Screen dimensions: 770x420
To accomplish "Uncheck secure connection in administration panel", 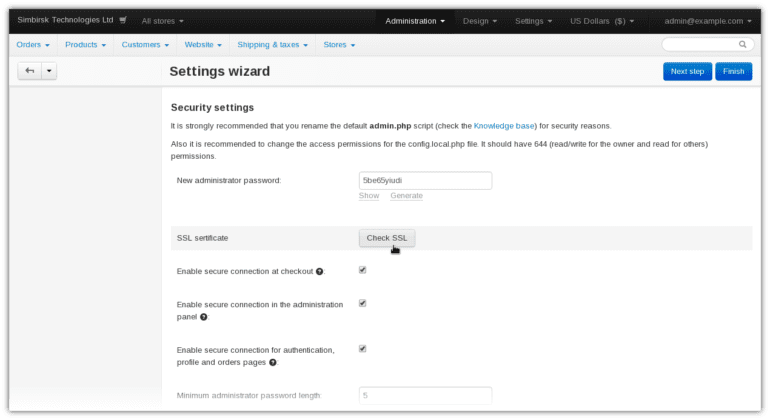I will click(x=362, y=303).
